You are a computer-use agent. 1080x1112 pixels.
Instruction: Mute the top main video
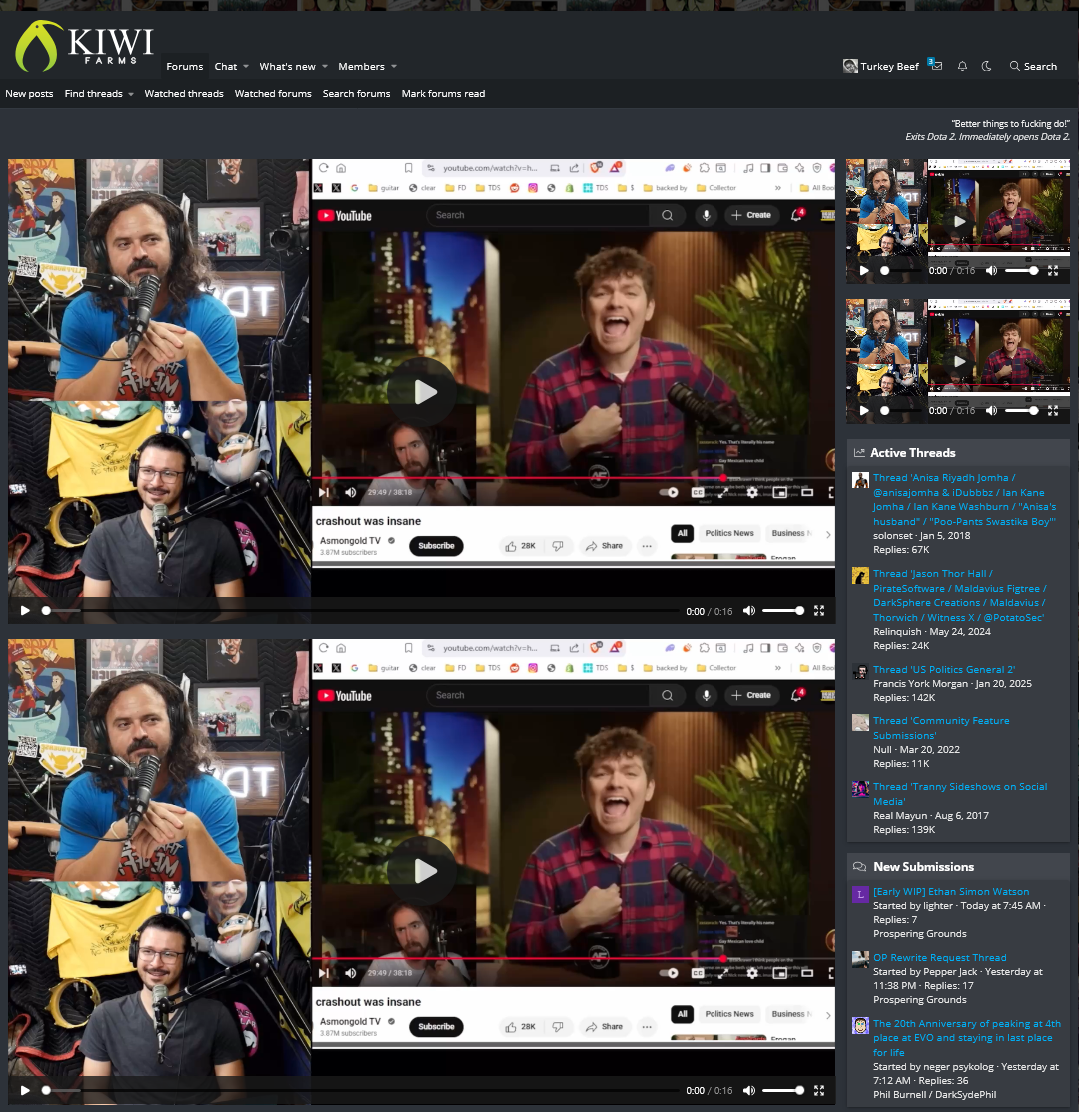pos(749,611)
